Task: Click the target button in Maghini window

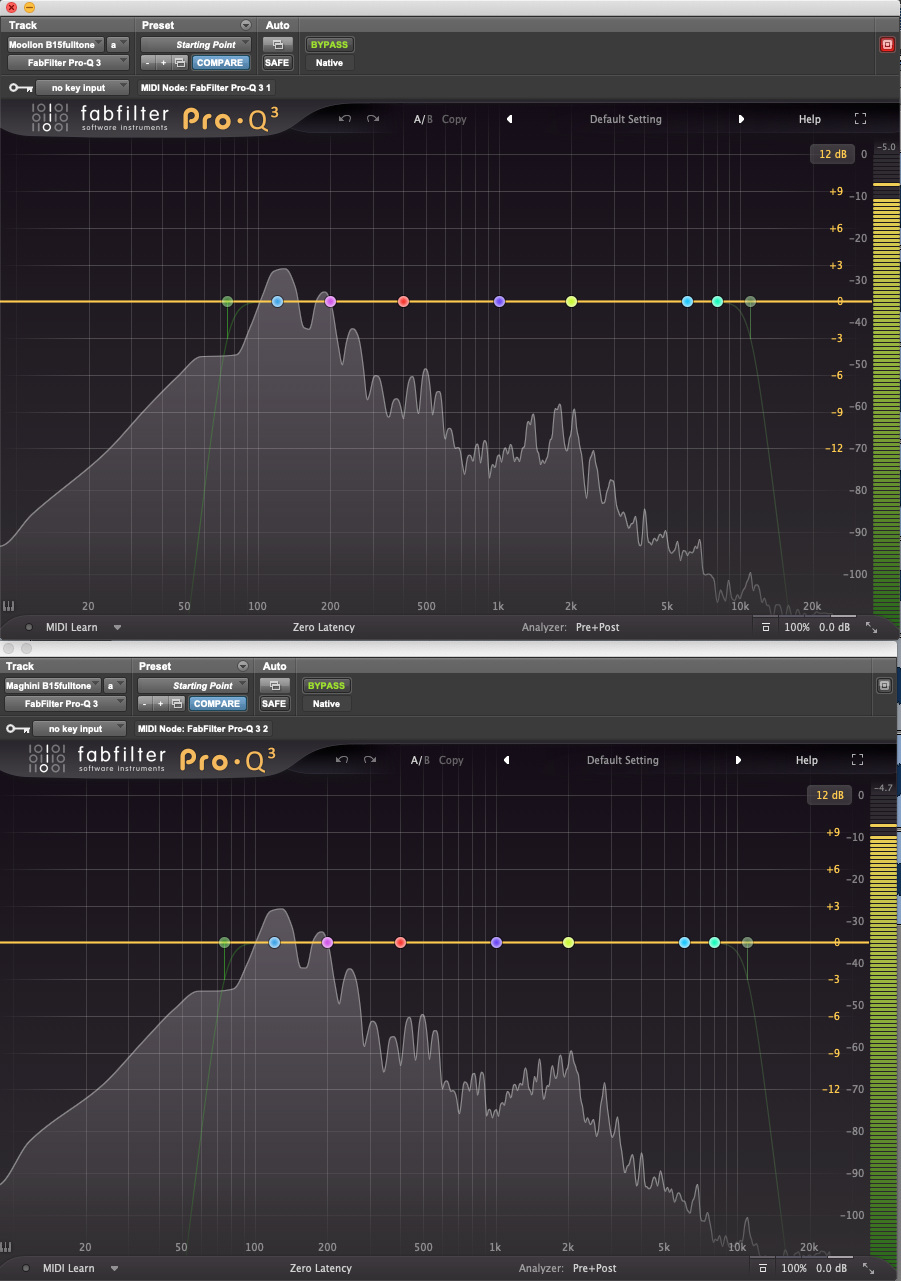Action: tap(883, 685)
